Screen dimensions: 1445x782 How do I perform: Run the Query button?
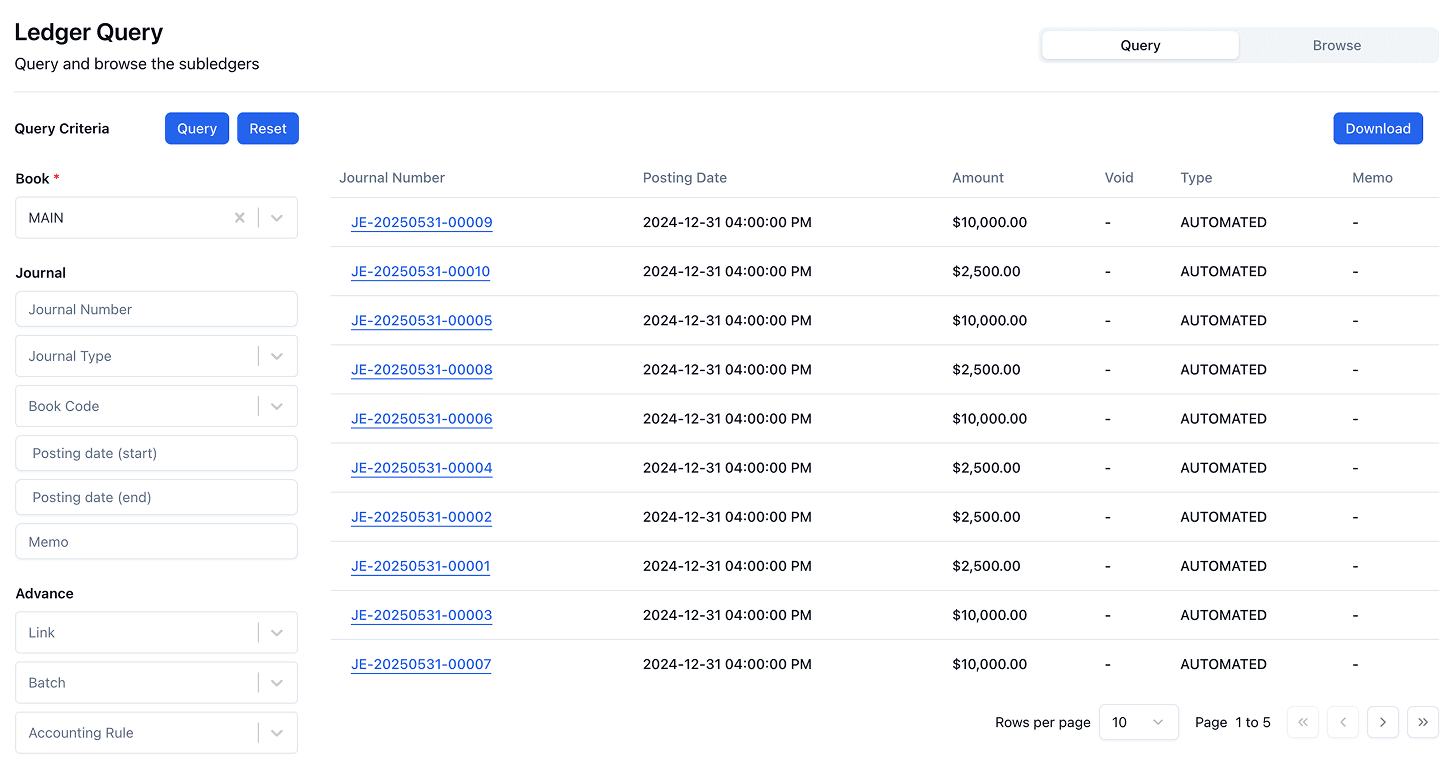(197, 128)
